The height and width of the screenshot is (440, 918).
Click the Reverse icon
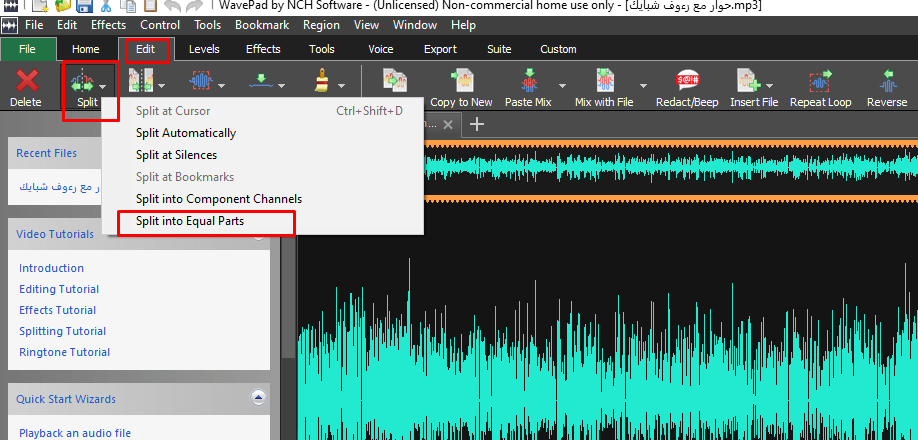tap(888, 81)
